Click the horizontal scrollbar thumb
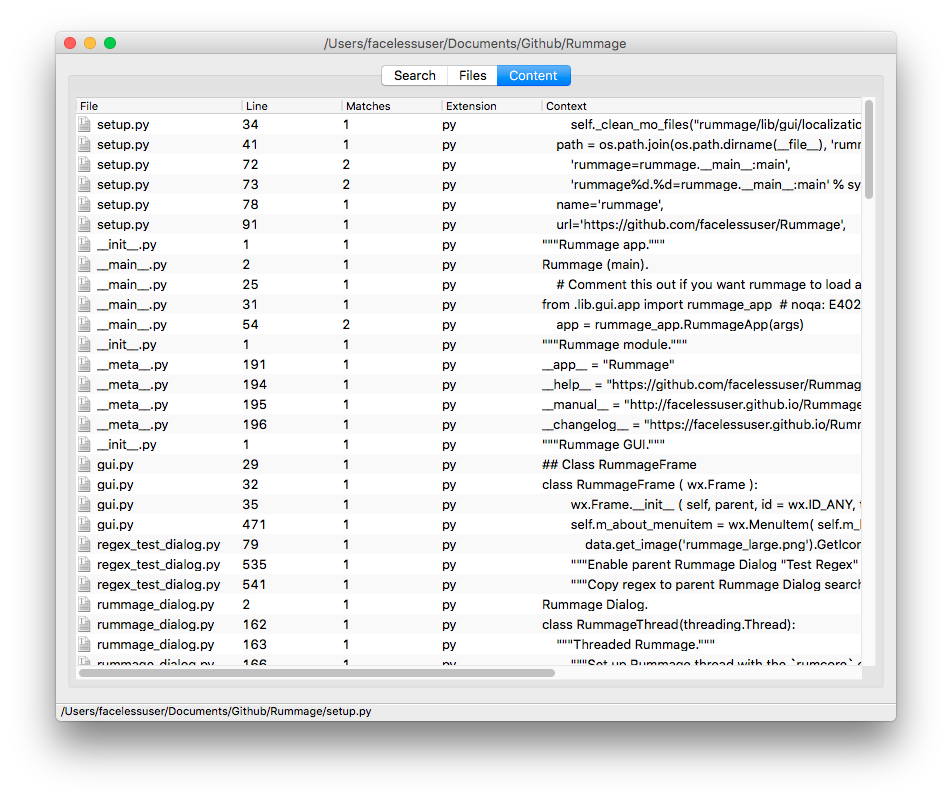Viewport: 952px width, 801px height. (317, 673)
